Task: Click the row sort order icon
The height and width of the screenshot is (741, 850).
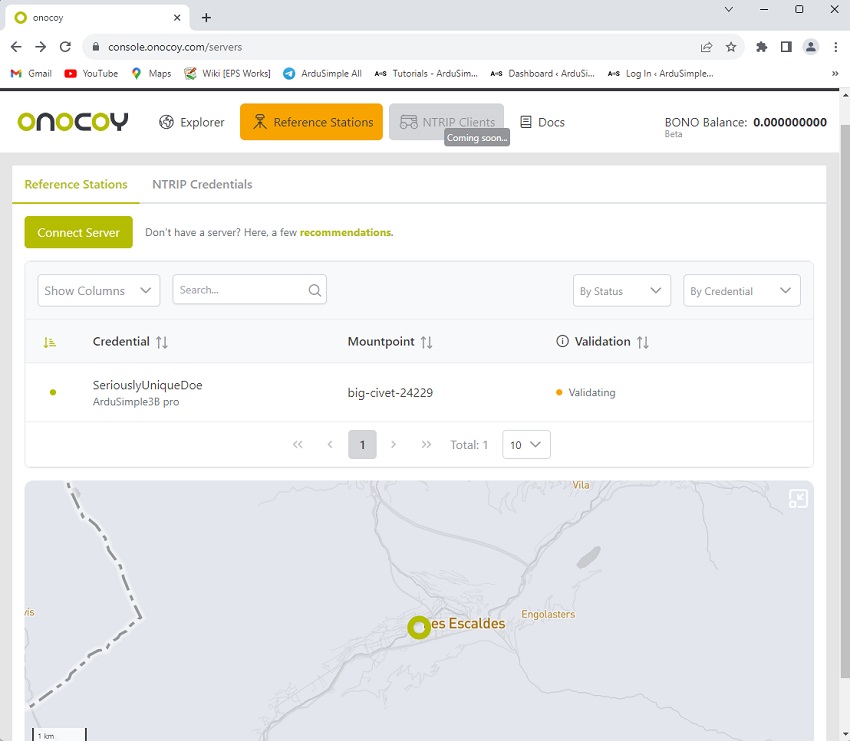Action: pyautogui.click(x=50, y=342)
